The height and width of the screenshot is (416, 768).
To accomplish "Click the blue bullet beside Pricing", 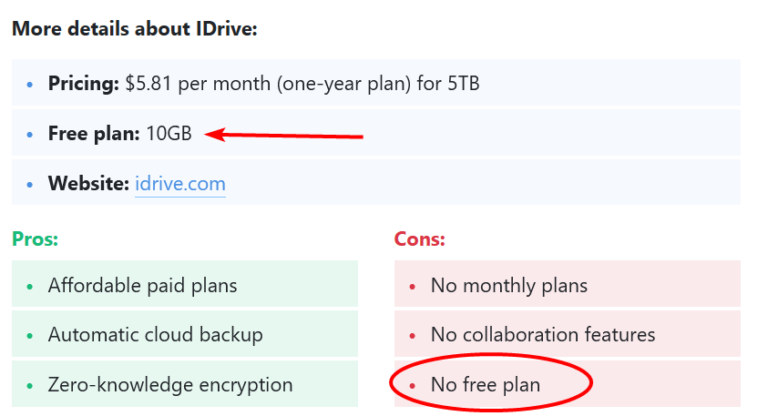I will 29,84.
